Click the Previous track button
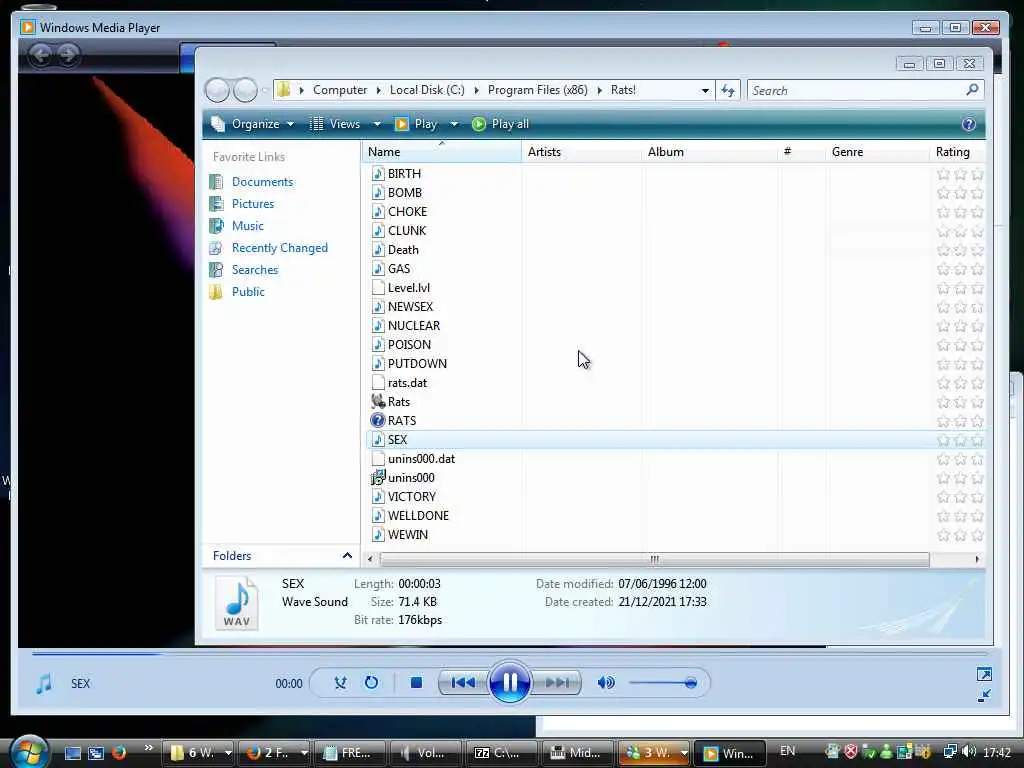The image size is (1024, 768). point(463,683)
